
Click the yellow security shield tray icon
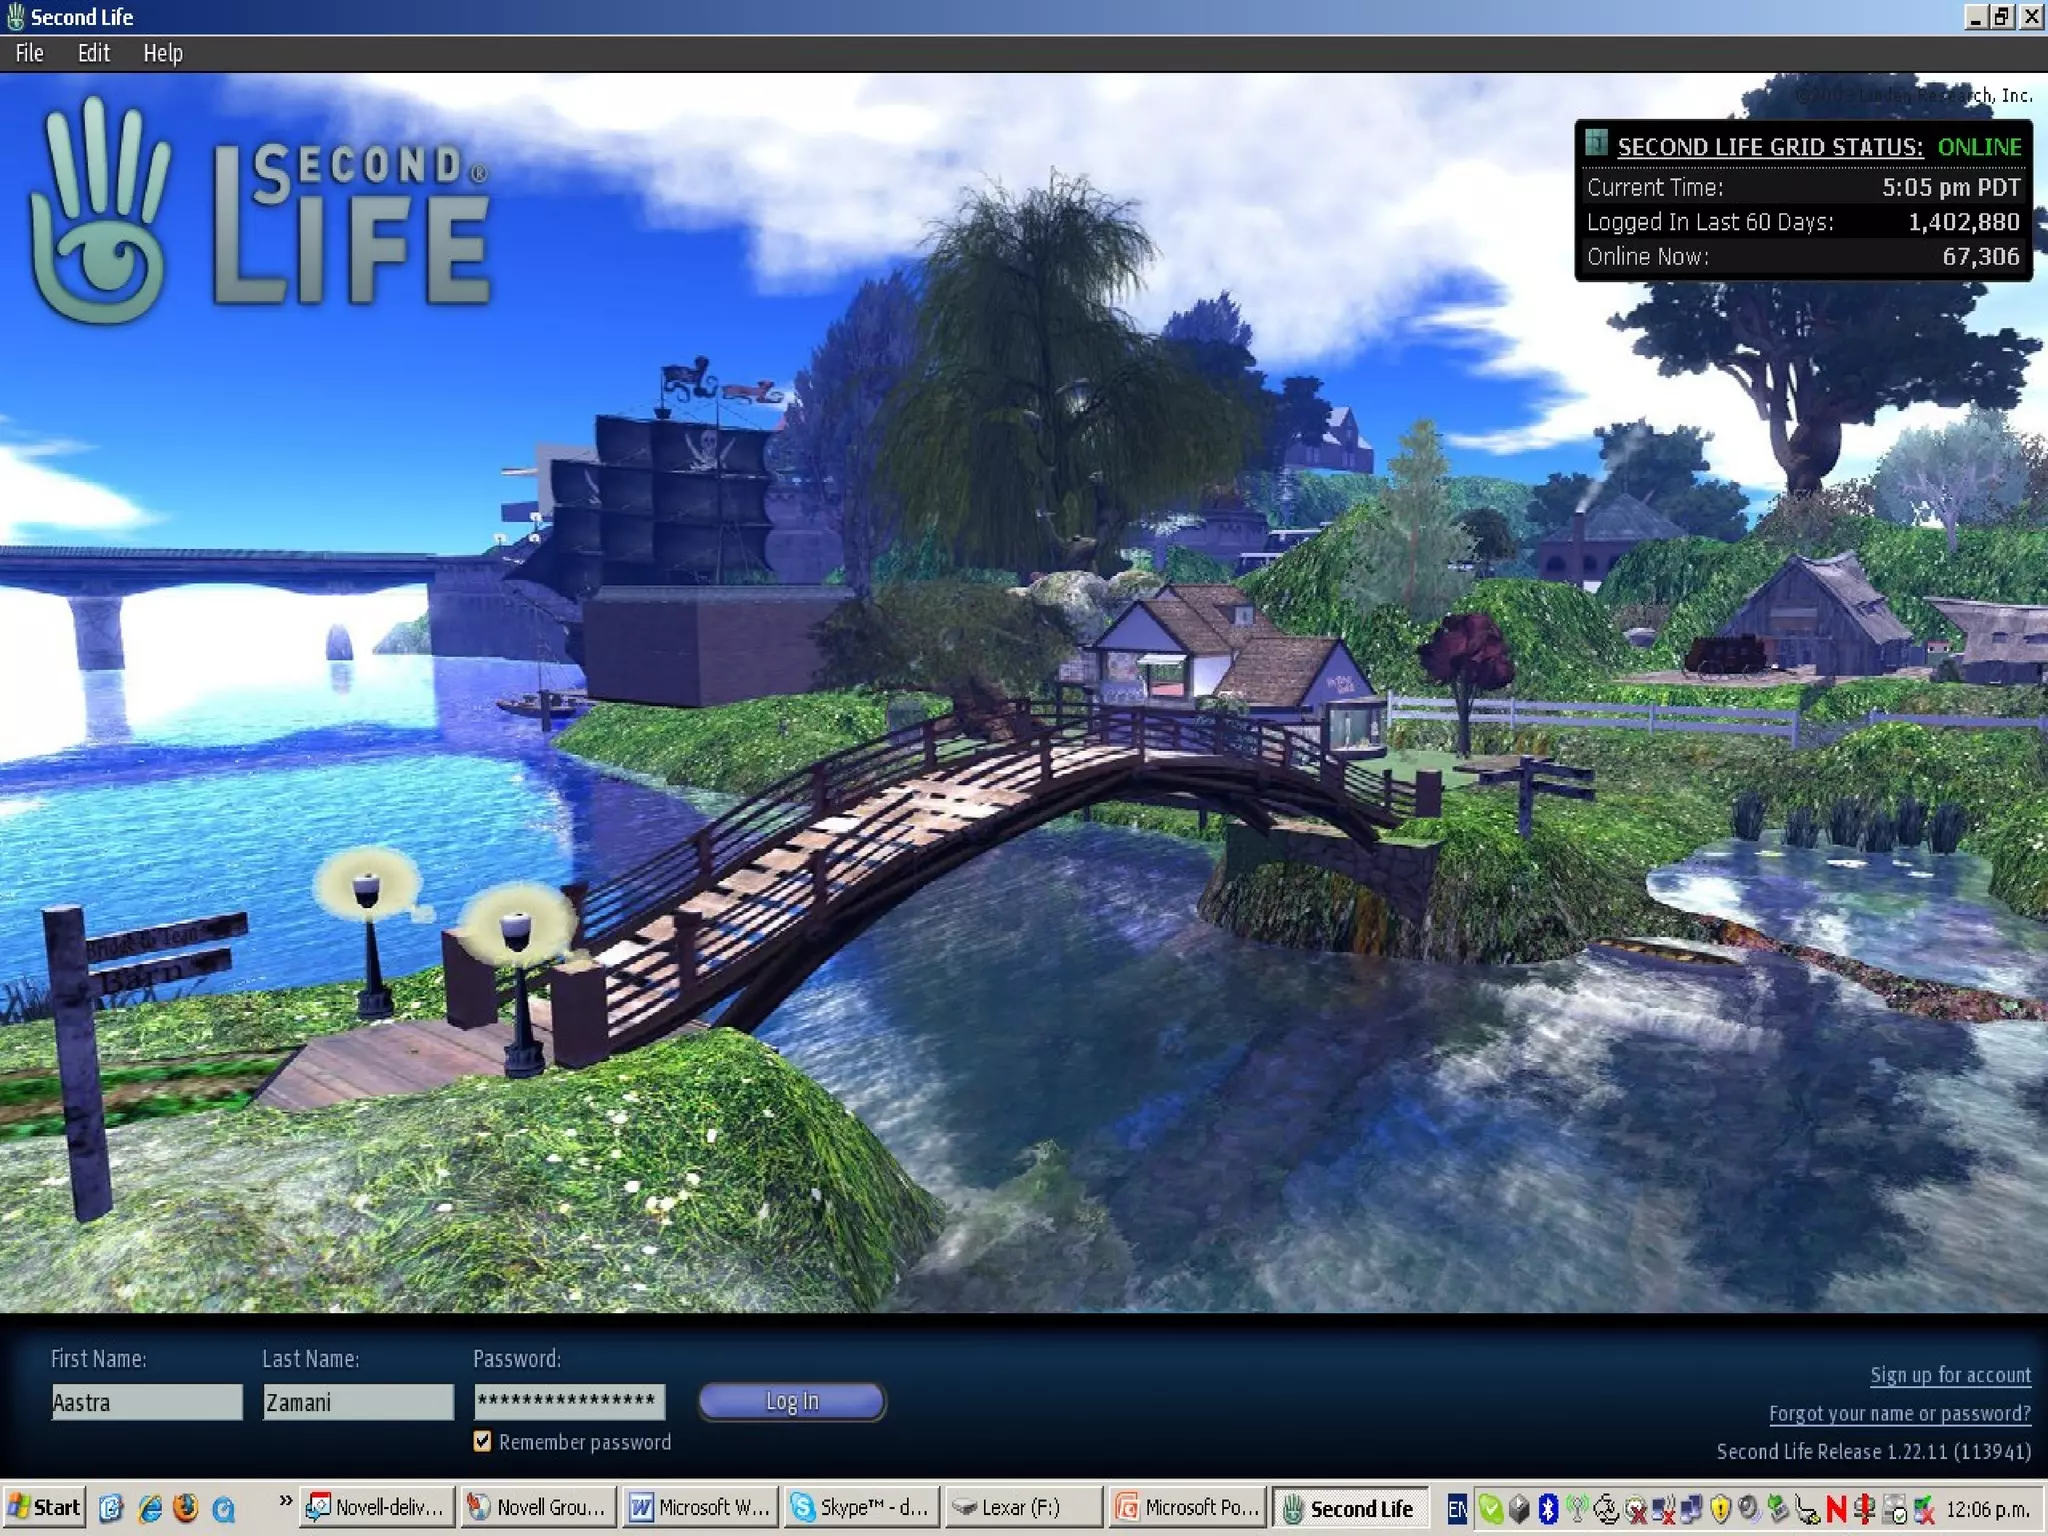coord(1720,1509)
